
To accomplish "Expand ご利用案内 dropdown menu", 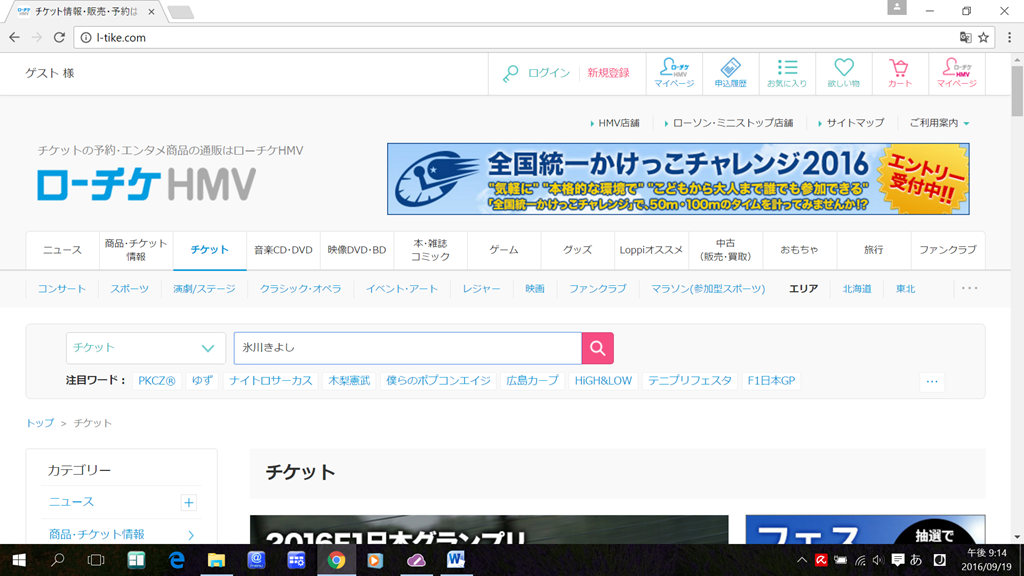I will point(939,123).
